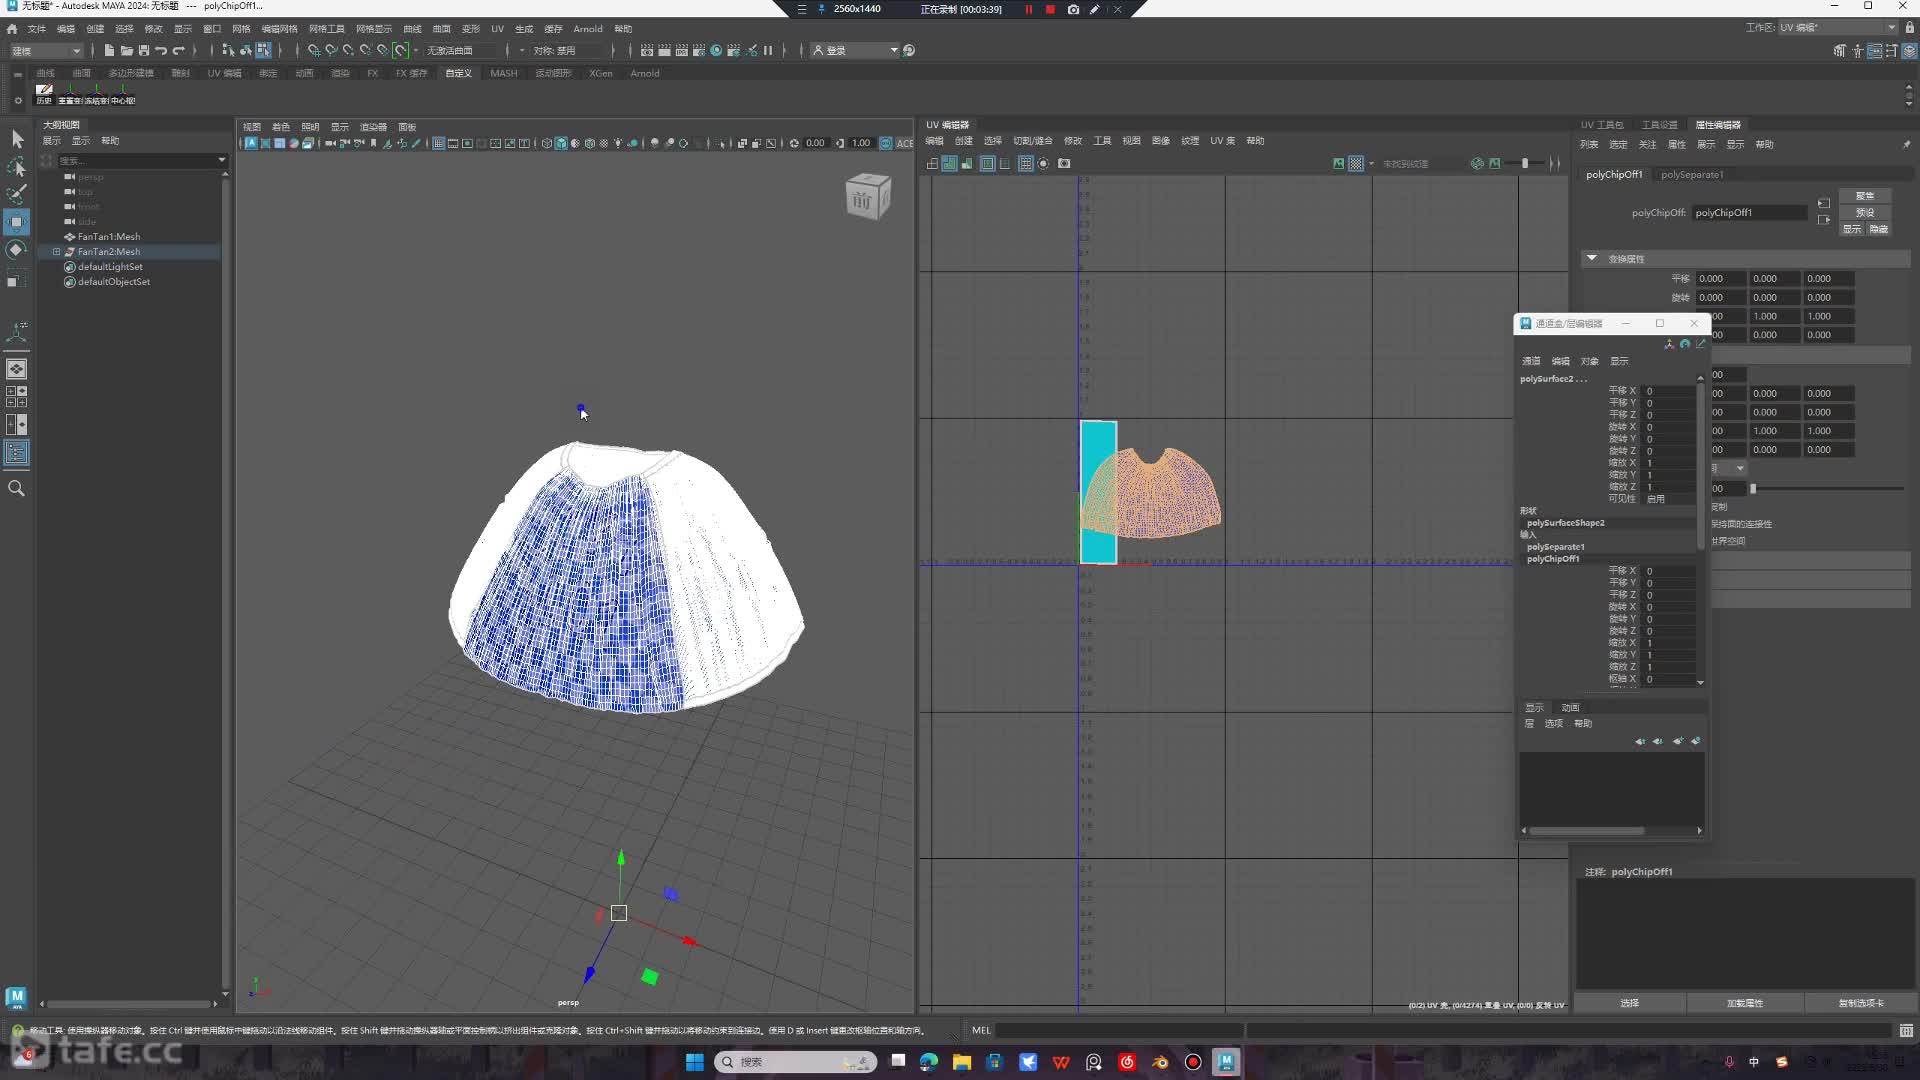This screenshot has width=1920, height=1080.
Task: Switch to the UV 工具包 tab
Action: tap(1602, 125)
